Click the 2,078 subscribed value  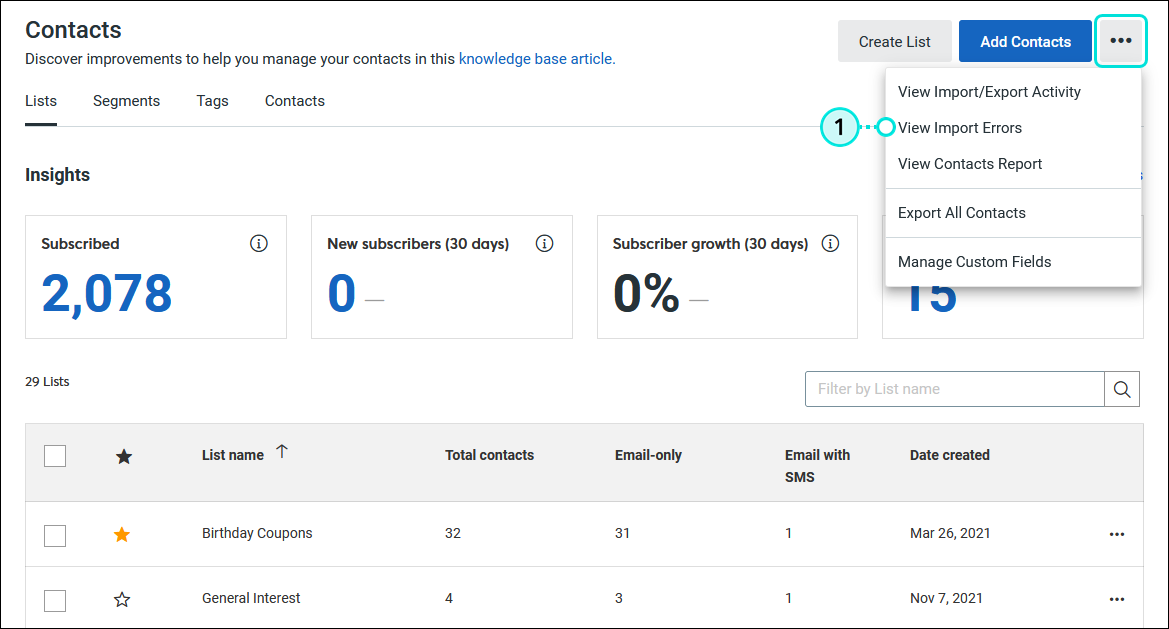(107, 294)
